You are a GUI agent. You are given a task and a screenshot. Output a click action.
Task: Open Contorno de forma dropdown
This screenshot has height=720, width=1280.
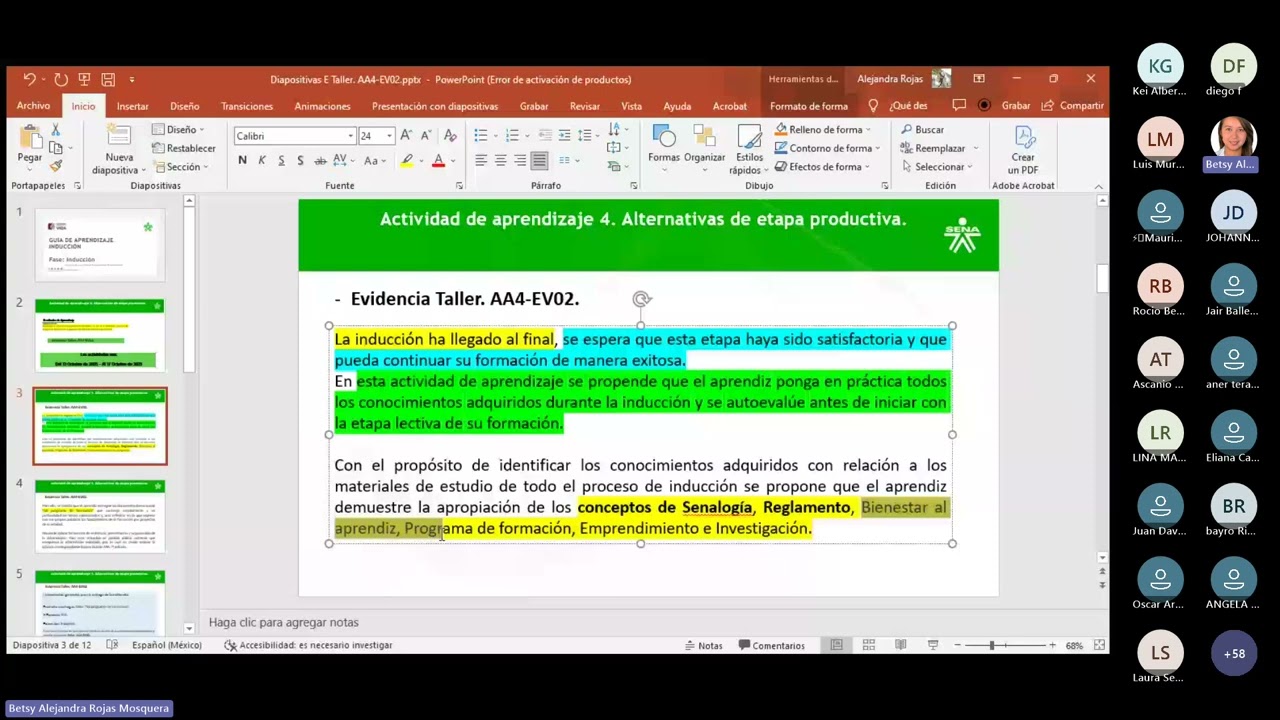[x=828, y=148]
